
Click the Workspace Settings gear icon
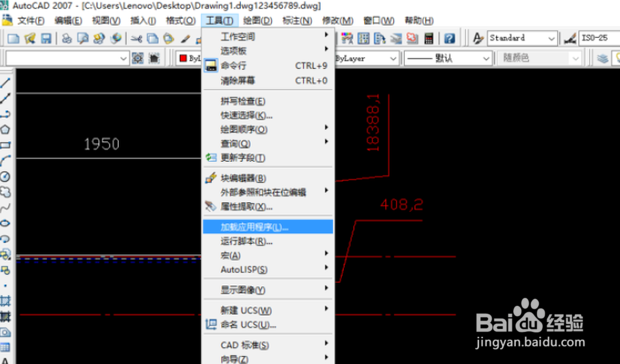tap(138, 58)
